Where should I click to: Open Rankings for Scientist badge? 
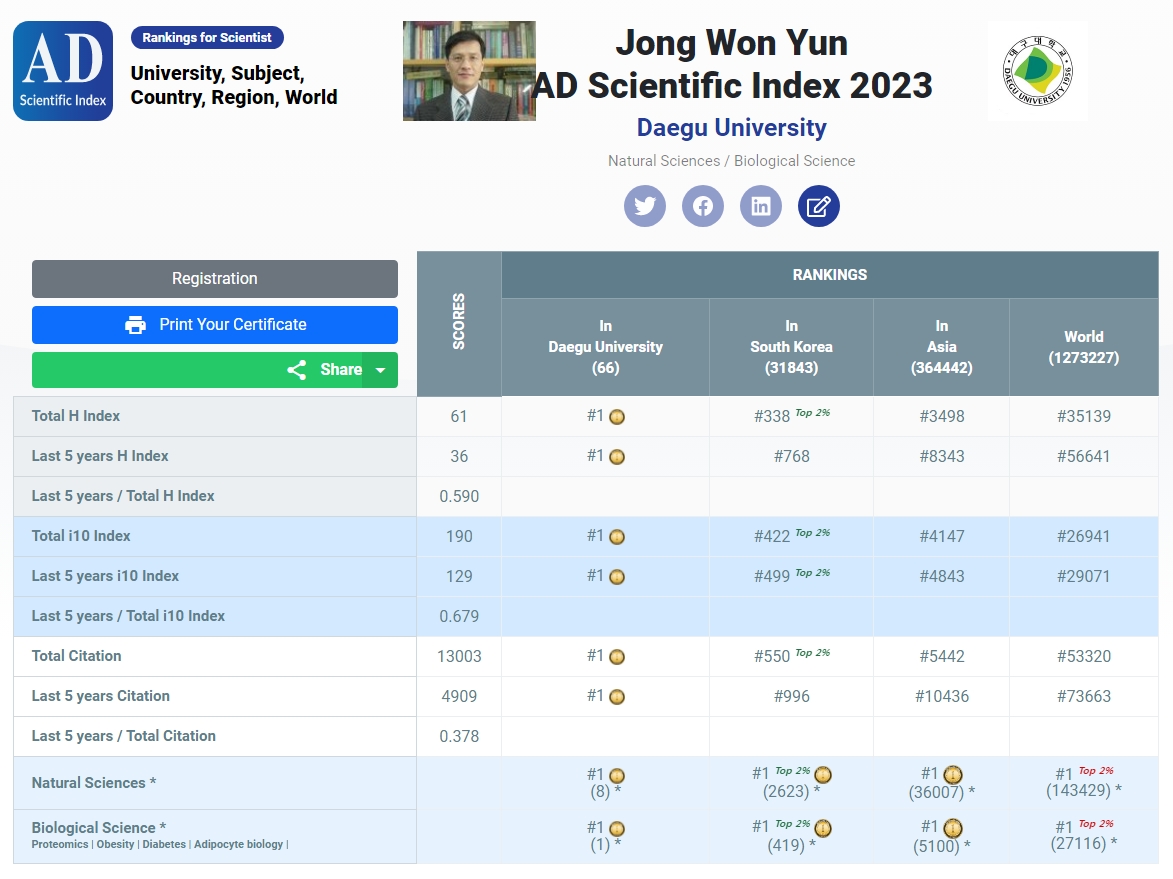(207, 38)
